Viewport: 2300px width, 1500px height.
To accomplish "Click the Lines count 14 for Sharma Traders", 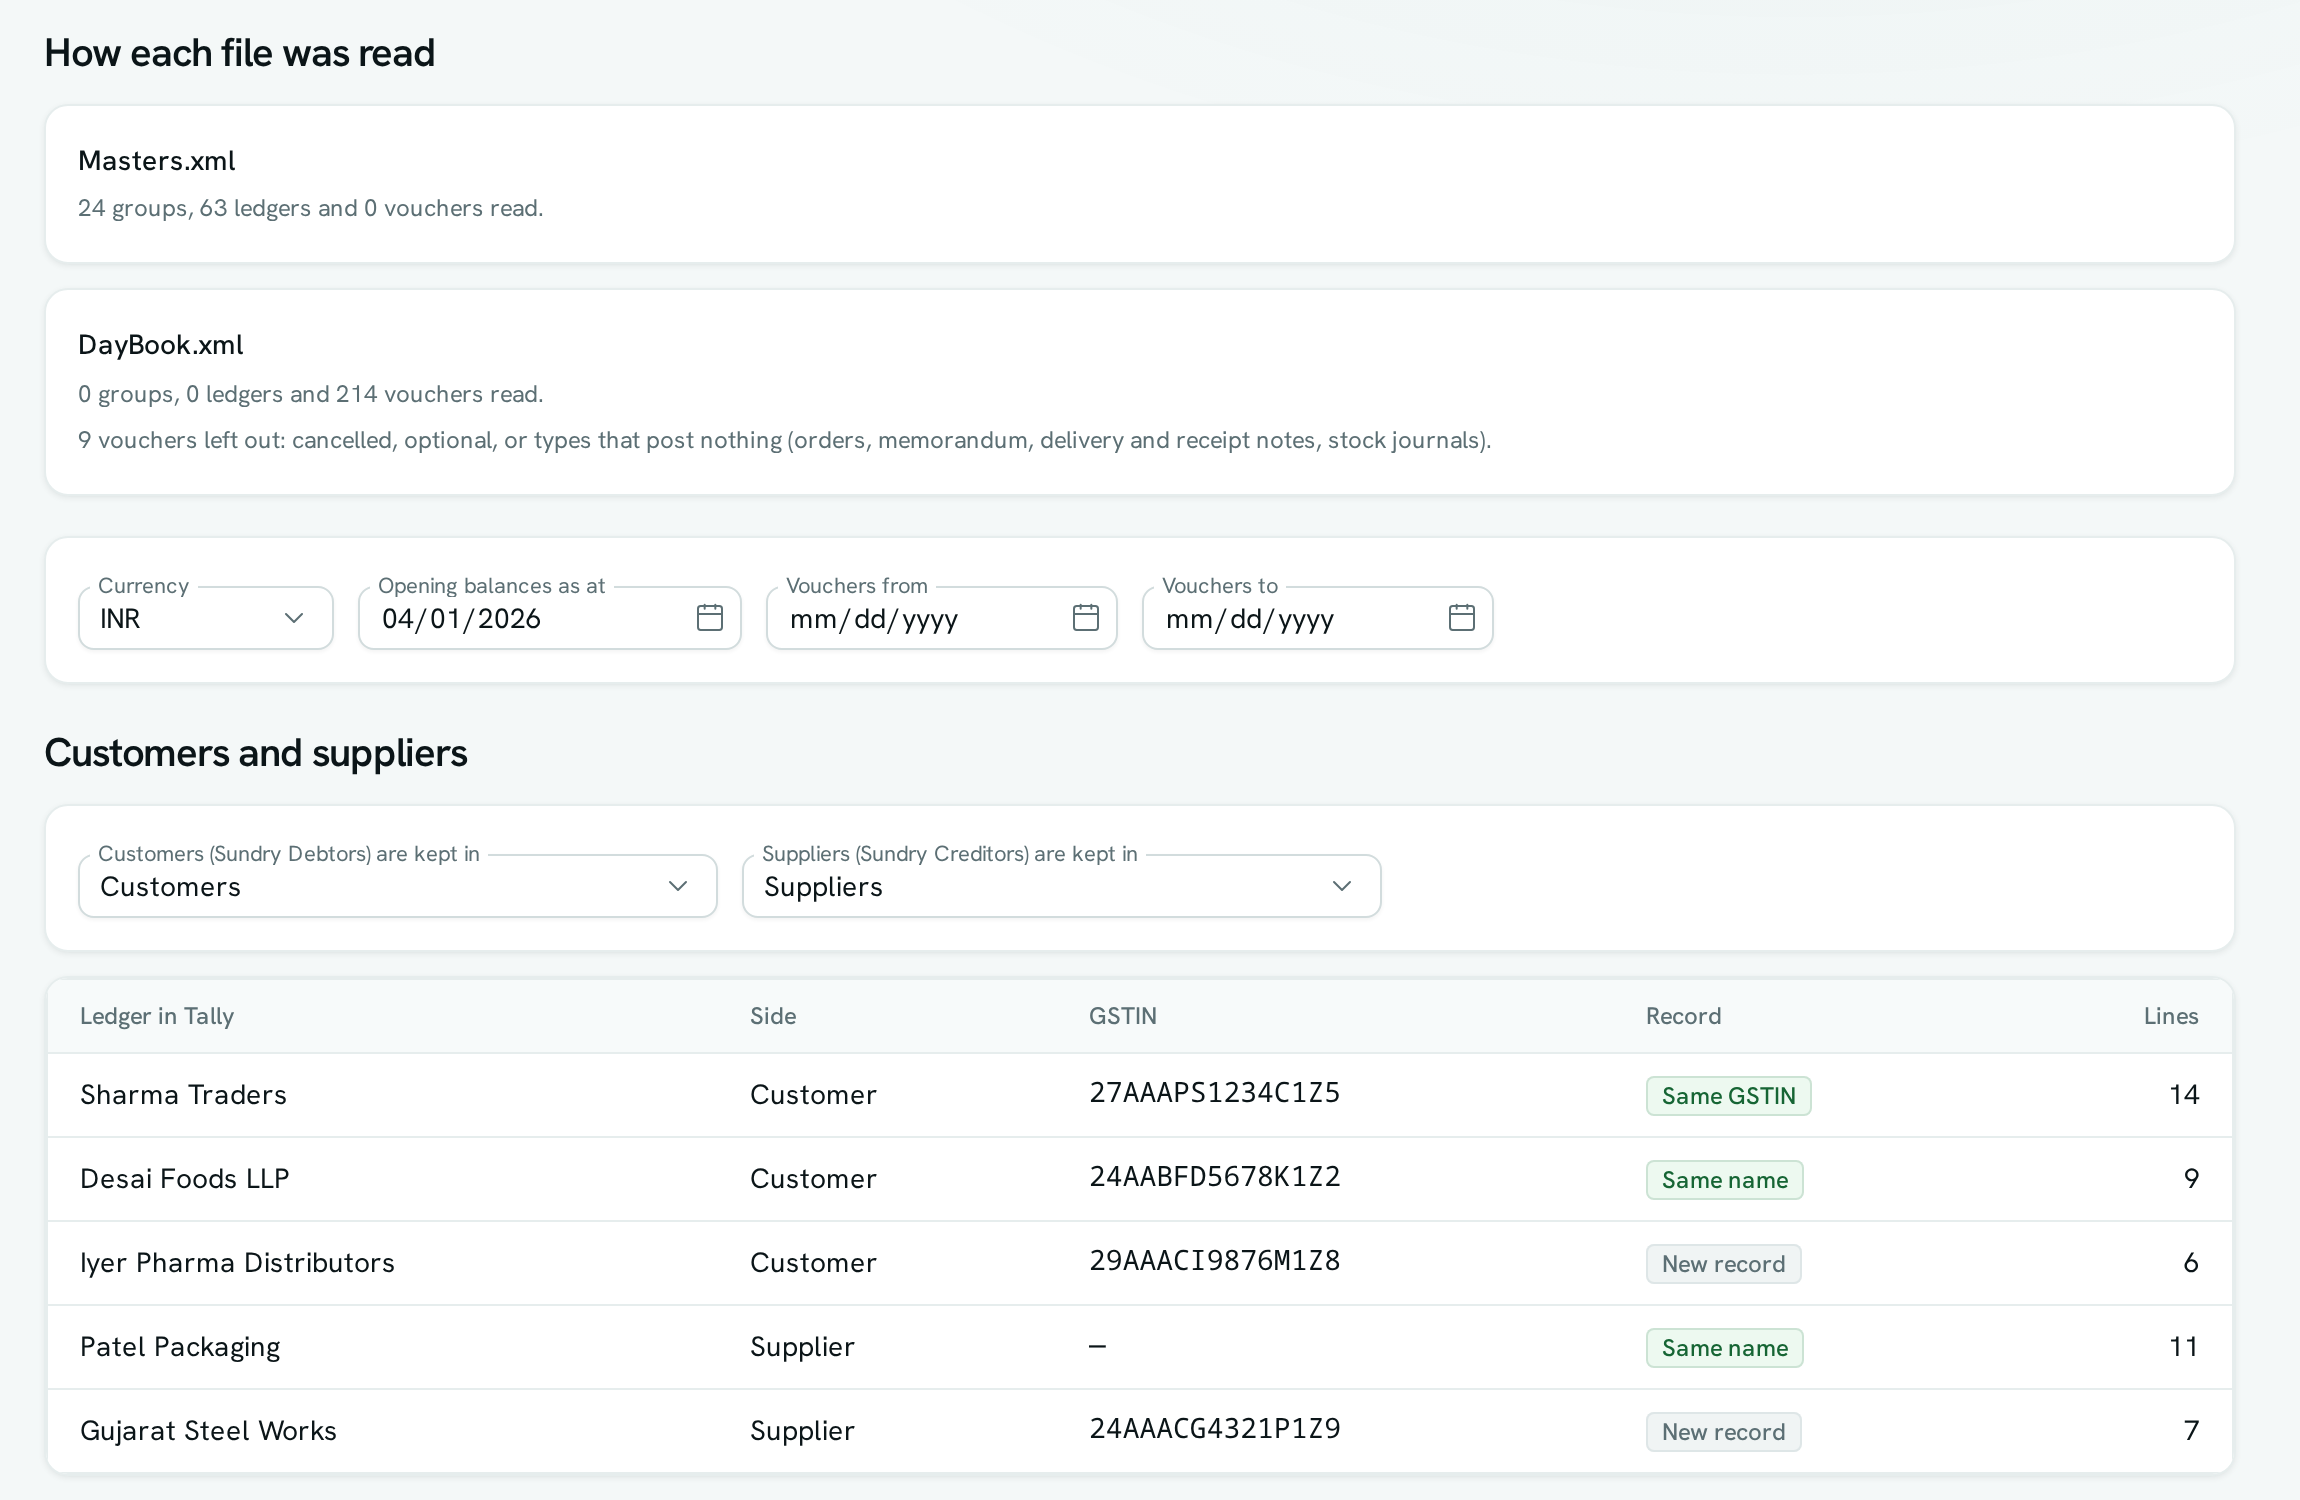I will (x=2184, y=1095).
